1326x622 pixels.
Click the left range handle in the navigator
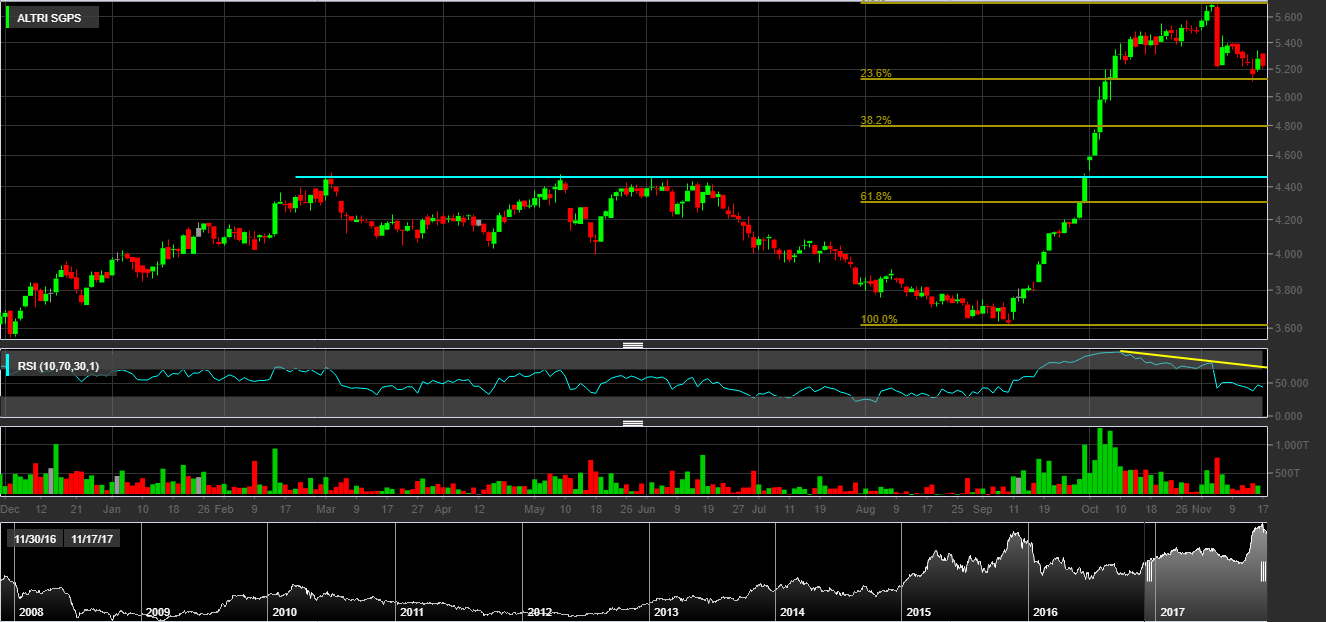(1149, 571)
